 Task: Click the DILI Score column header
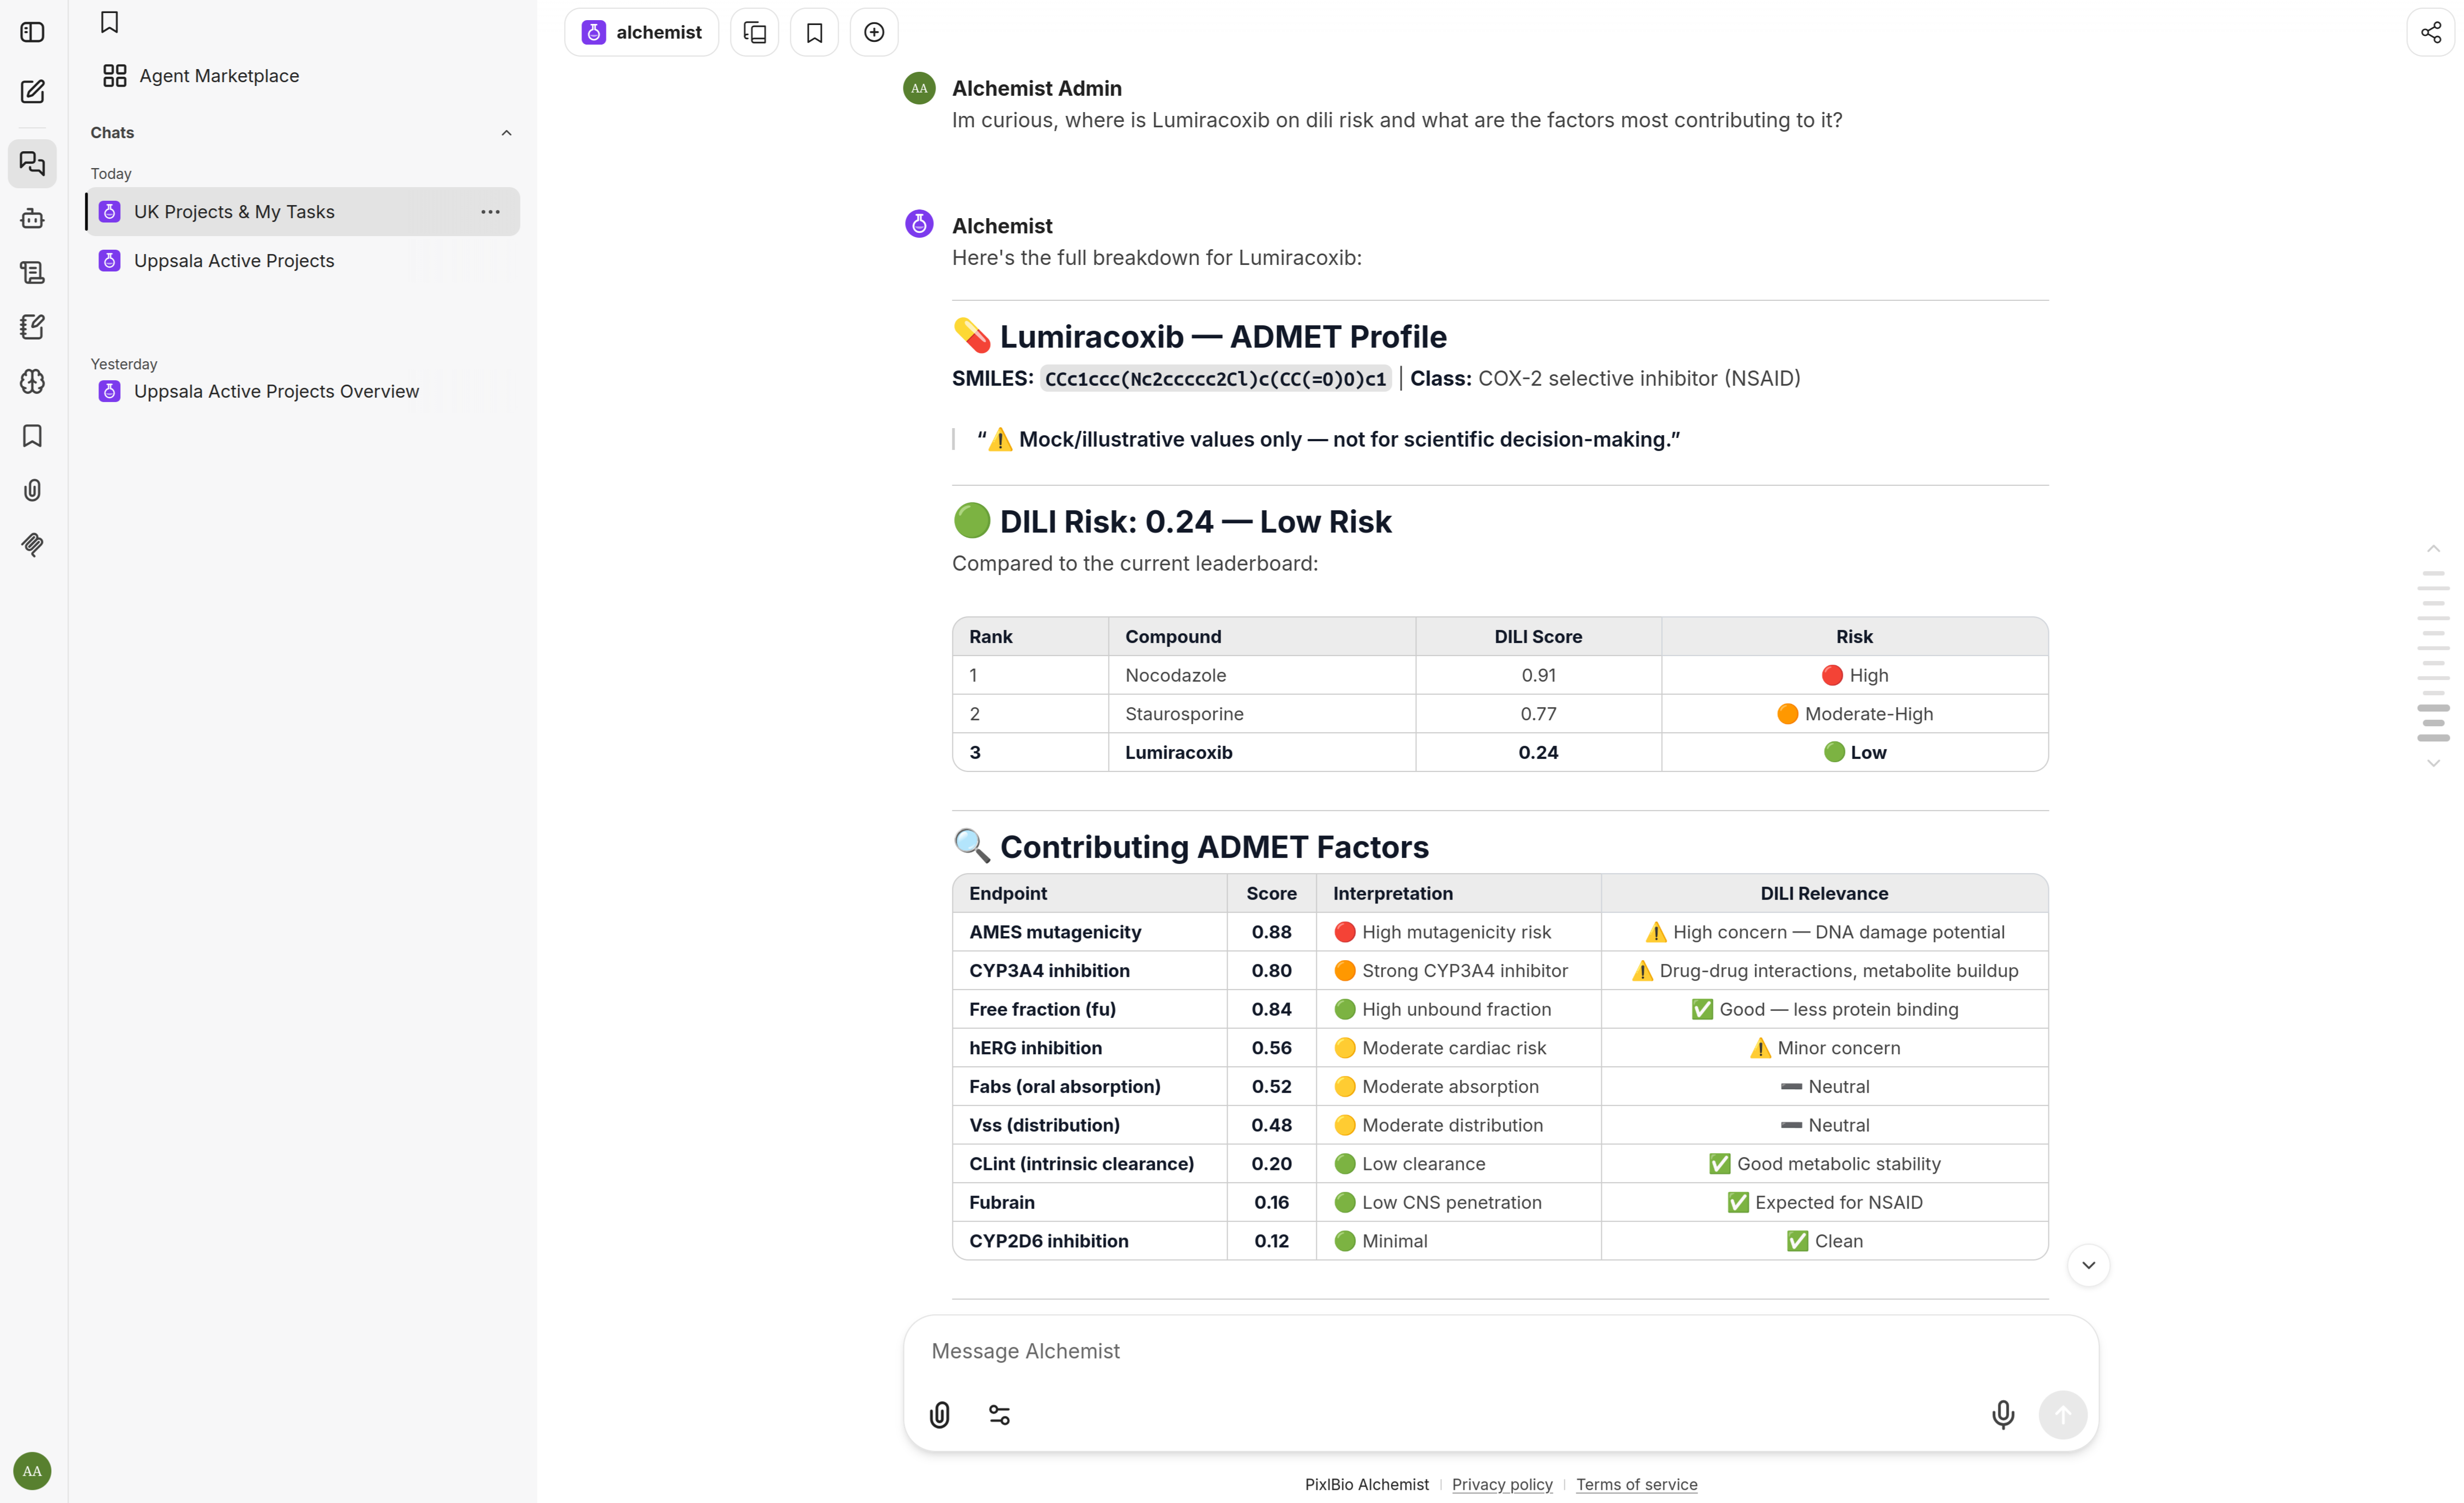1538,637
